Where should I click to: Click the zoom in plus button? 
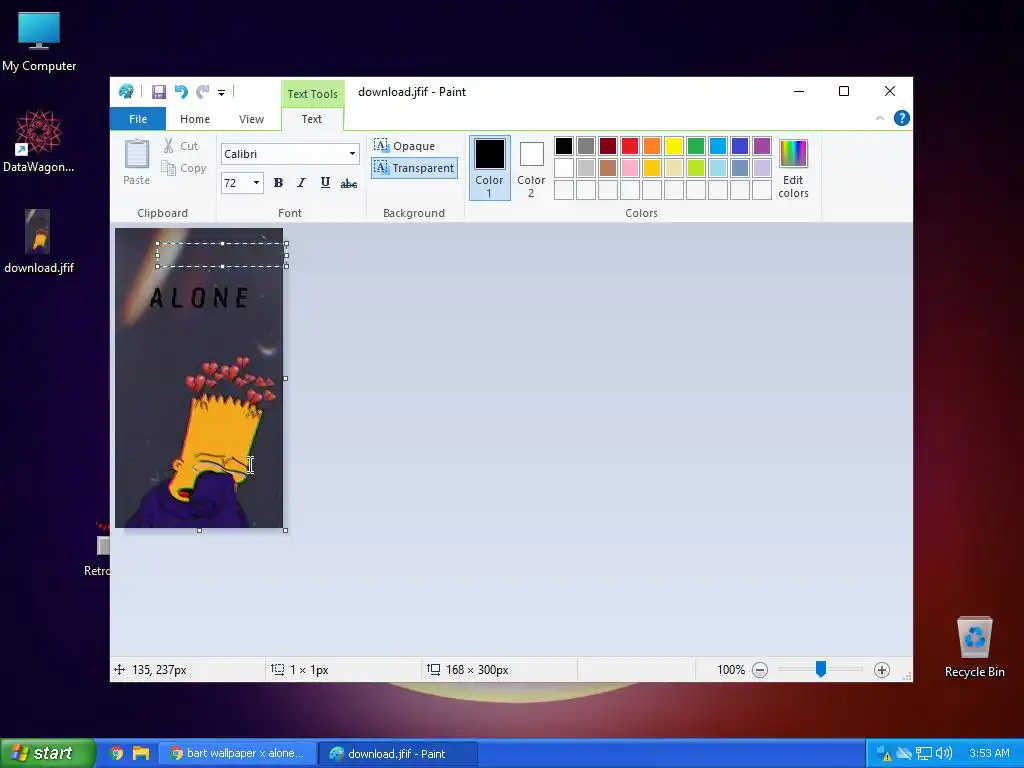[882, 670]
